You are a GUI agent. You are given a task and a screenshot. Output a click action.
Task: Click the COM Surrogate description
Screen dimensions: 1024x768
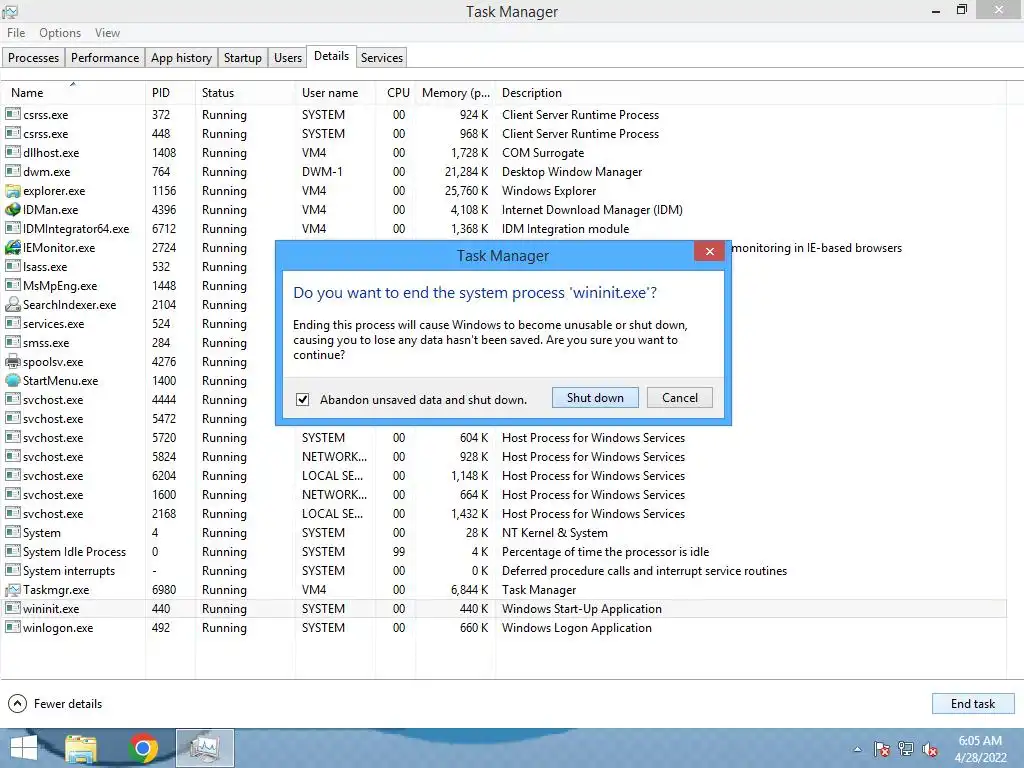click(543, 153)
